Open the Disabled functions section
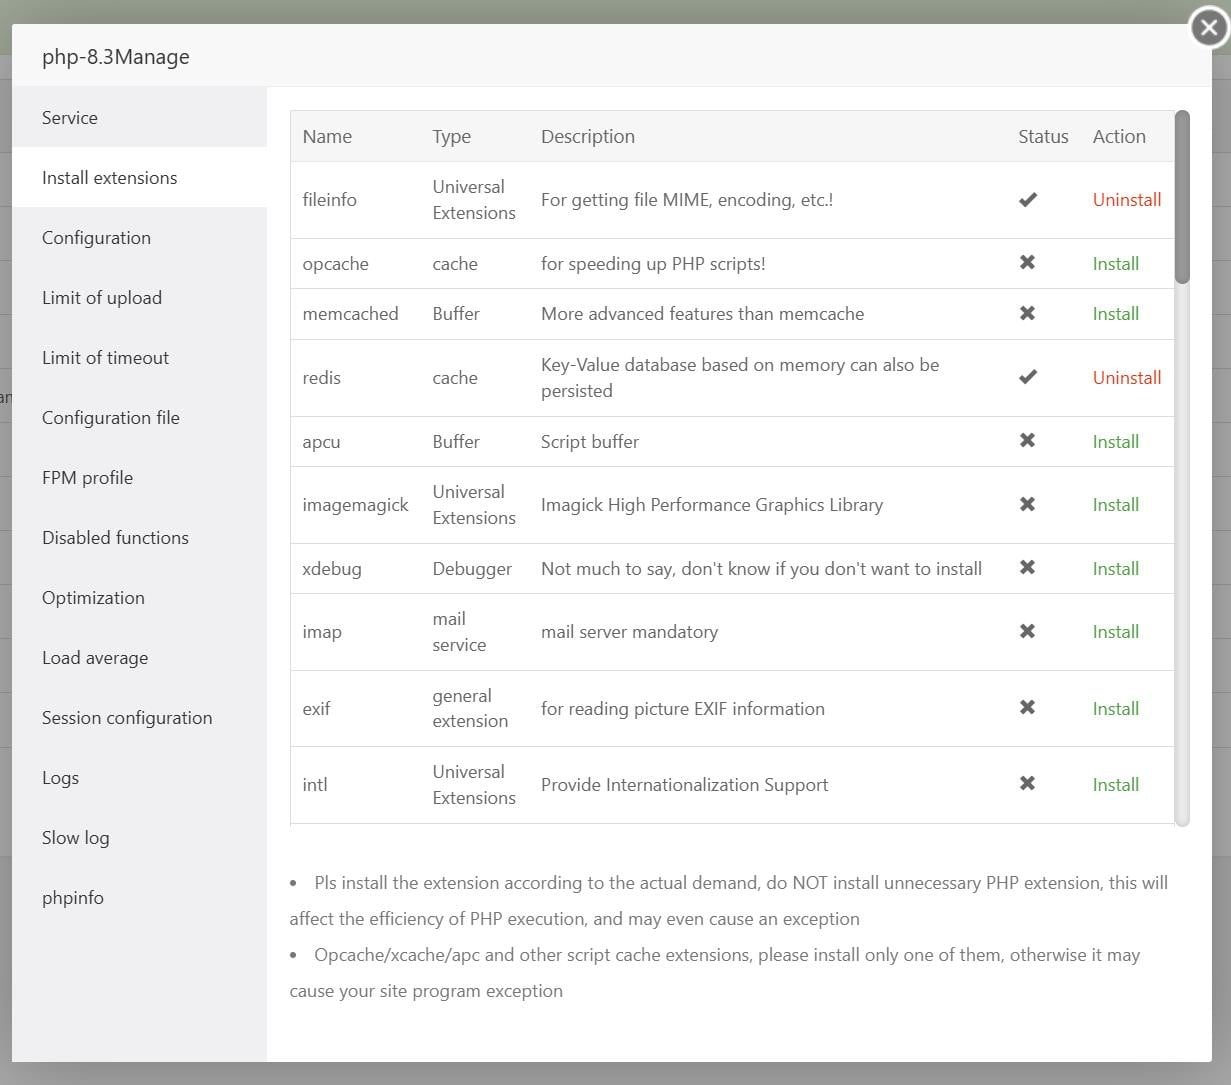Screen dimensions: 1231x1085 [115, 538]
